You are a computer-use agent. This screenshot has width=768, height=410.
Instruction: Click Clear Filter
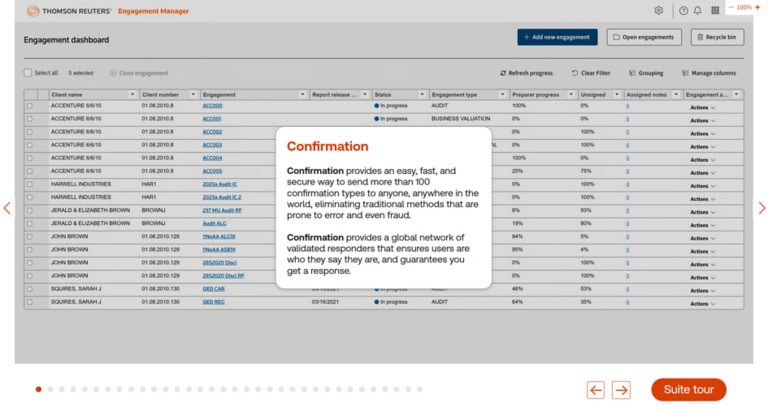coord(591,73)
